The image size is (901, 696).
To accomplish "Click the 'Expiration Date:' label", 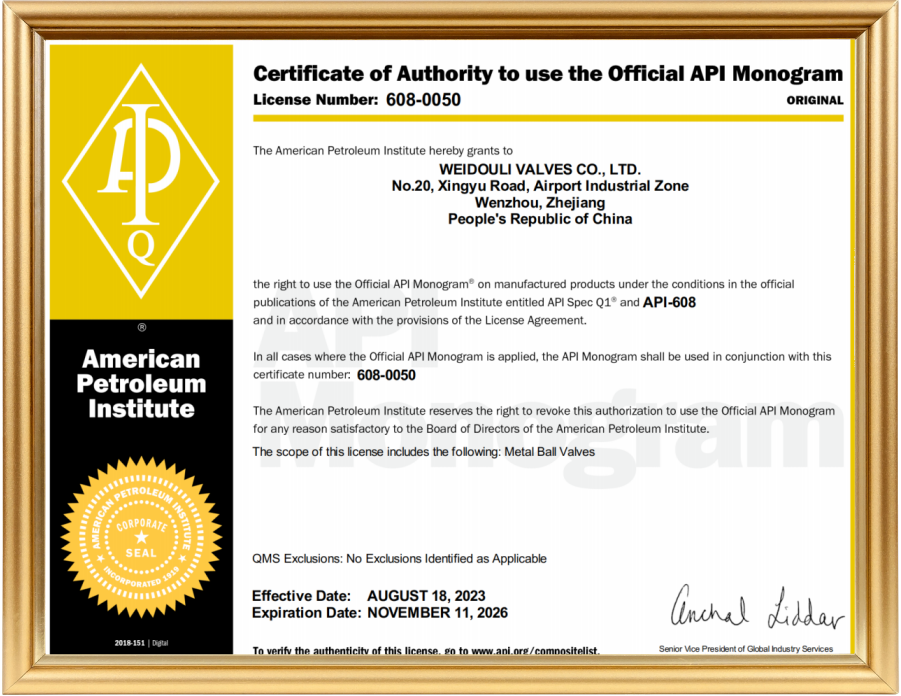I will 306,613.
